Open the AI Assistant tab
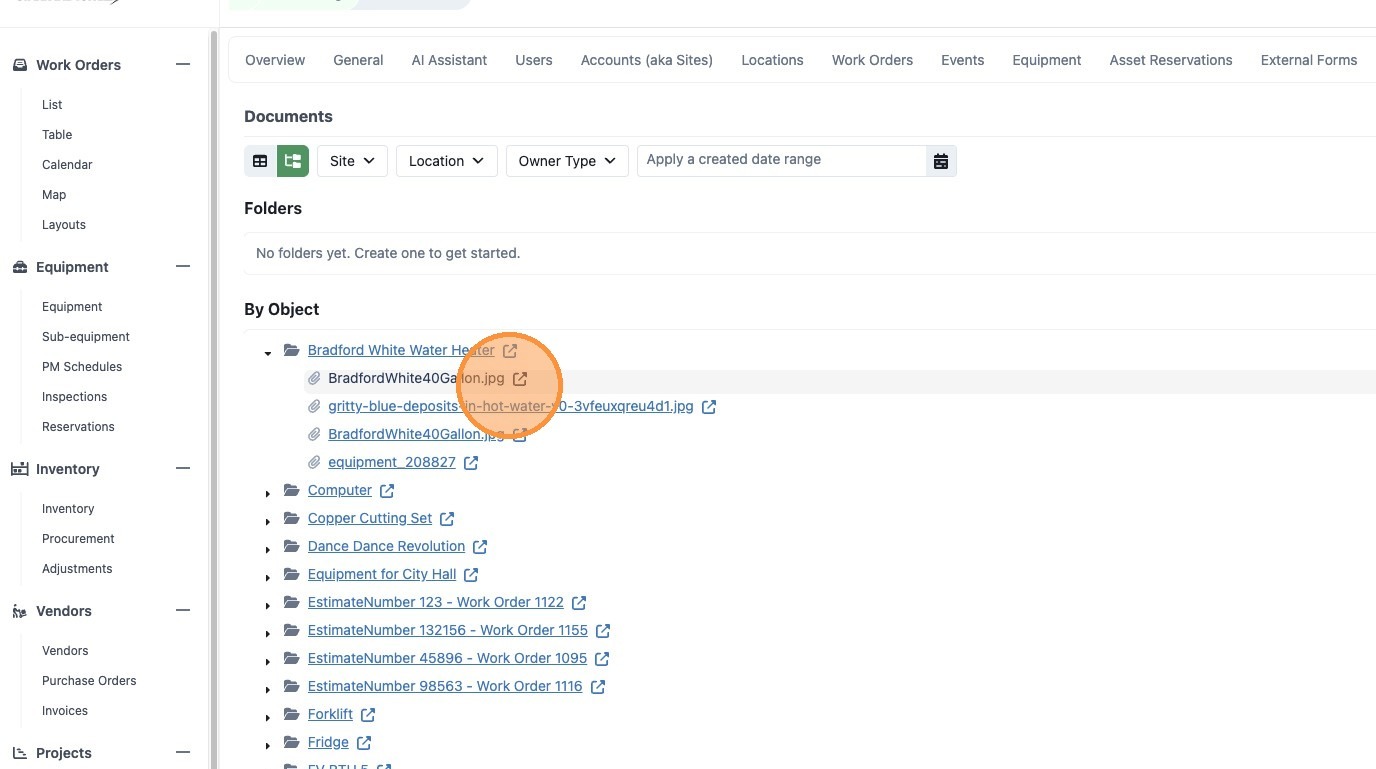Image resolution: width=1376 pixels, height=769 pixels. [x=449, y=60]
